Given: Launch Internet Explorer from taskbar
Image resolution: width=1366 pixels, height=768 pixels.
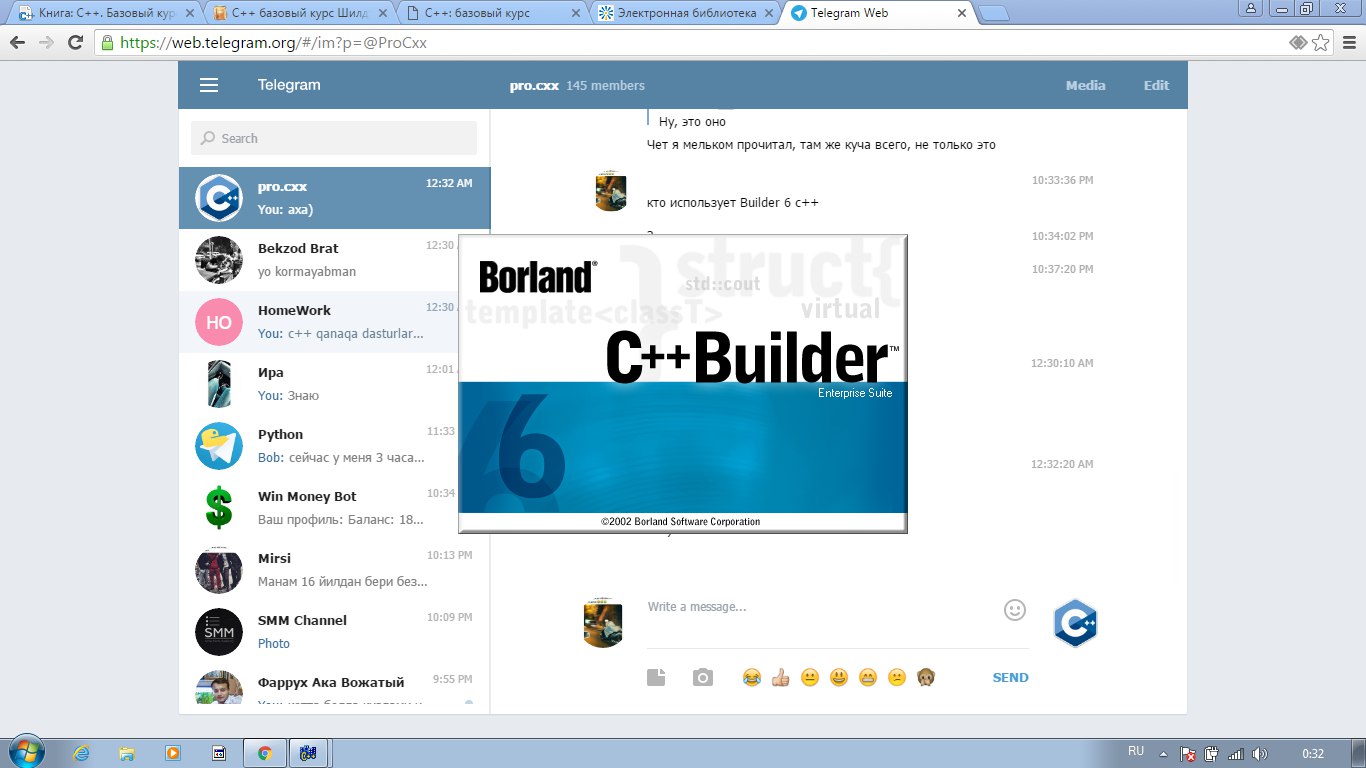Looking at the screenshot, I should pos(82,753).
